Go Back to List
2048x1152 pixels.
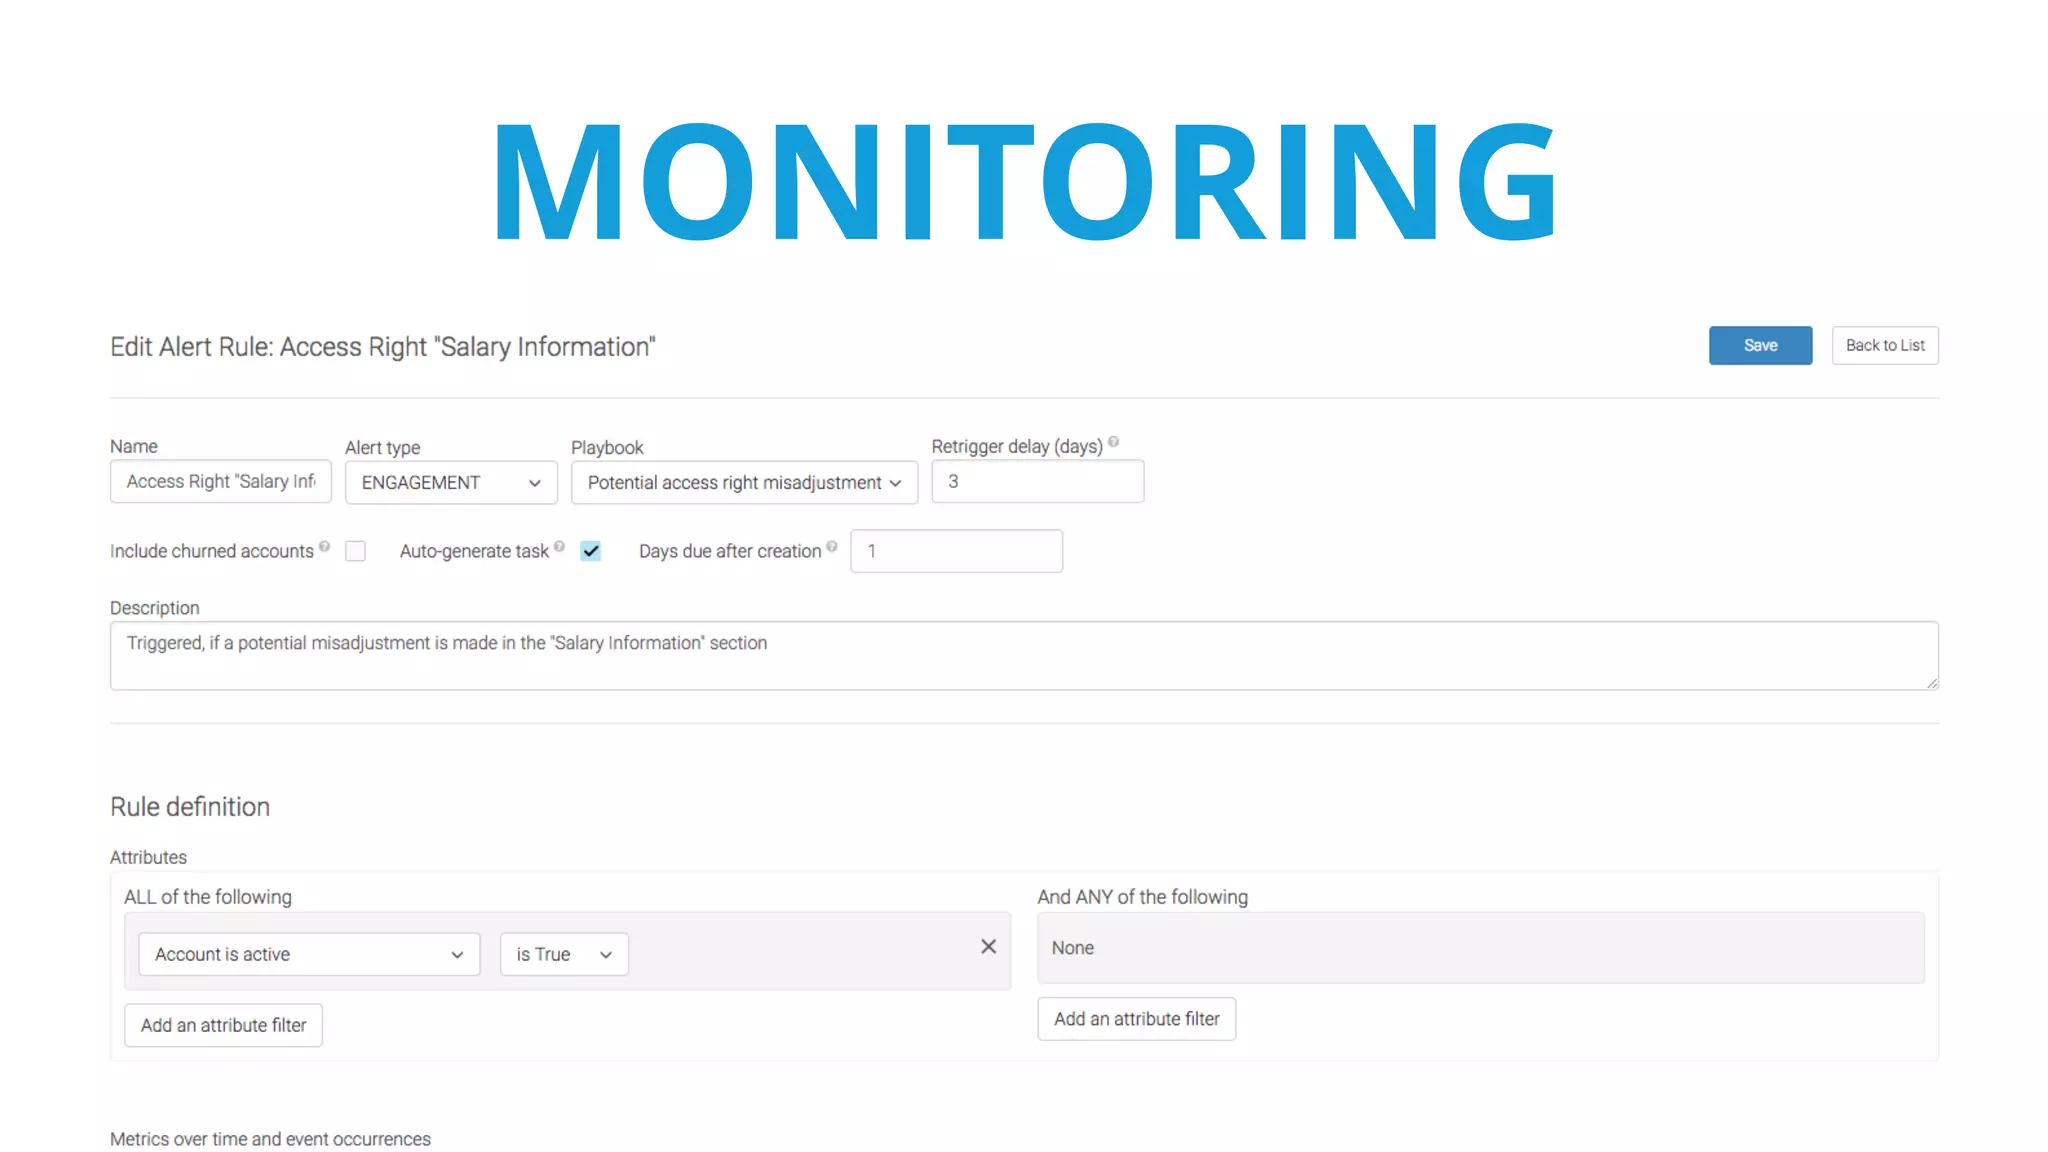coord(1885,345)
